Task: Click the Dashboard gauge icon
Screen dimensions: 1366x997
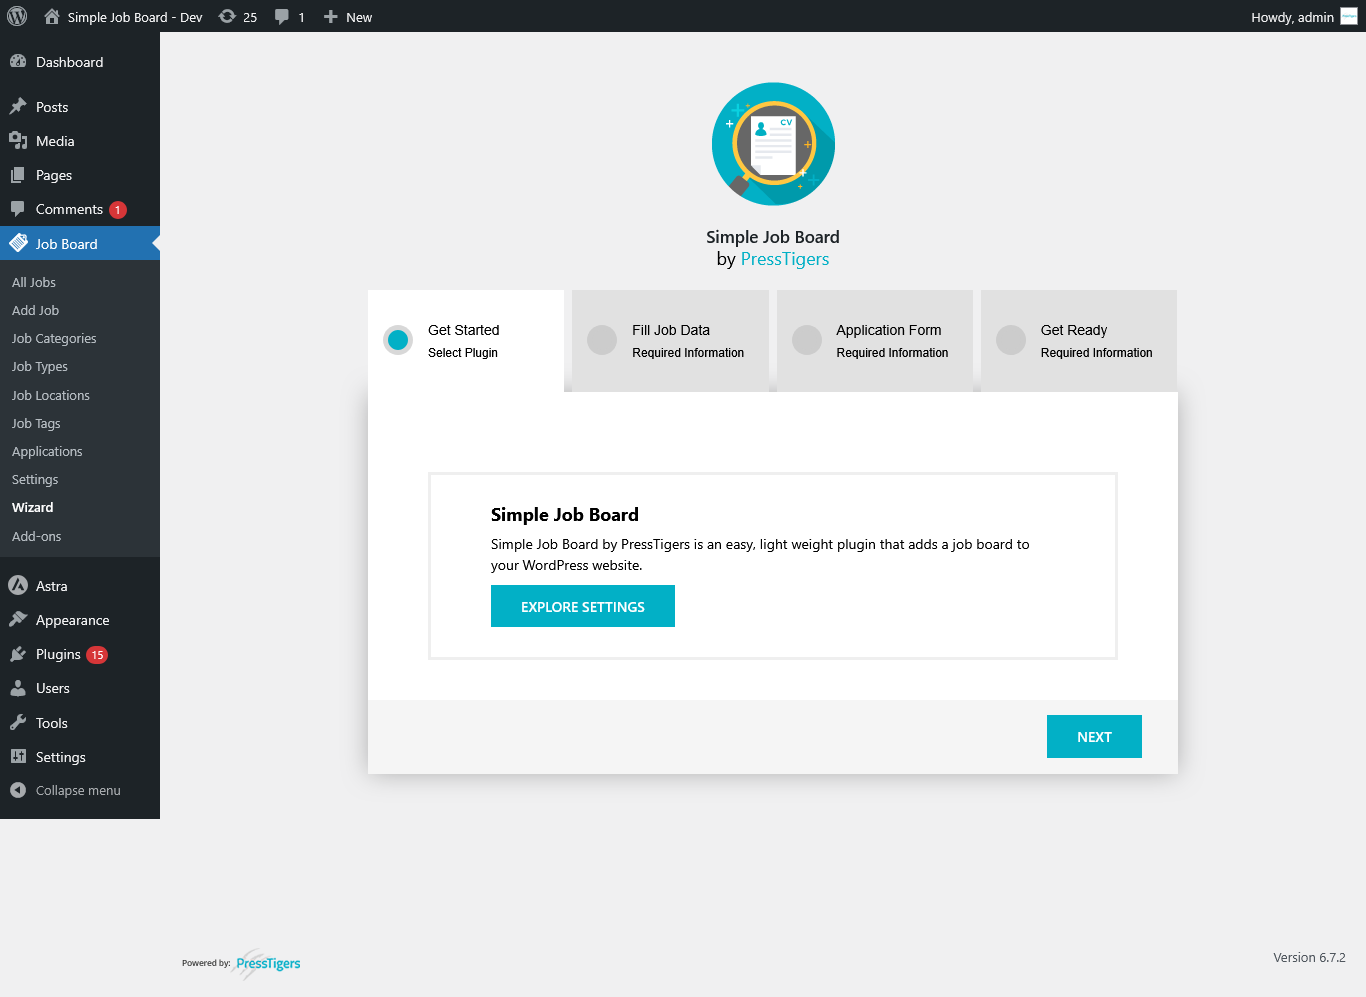Action: point(18,62)
